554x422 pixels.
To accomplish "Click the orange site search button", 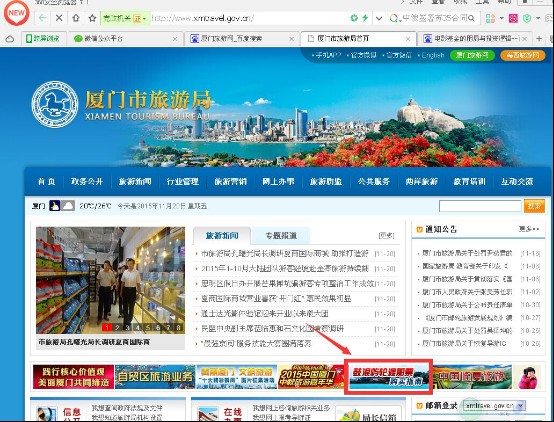I will [534, 206].
